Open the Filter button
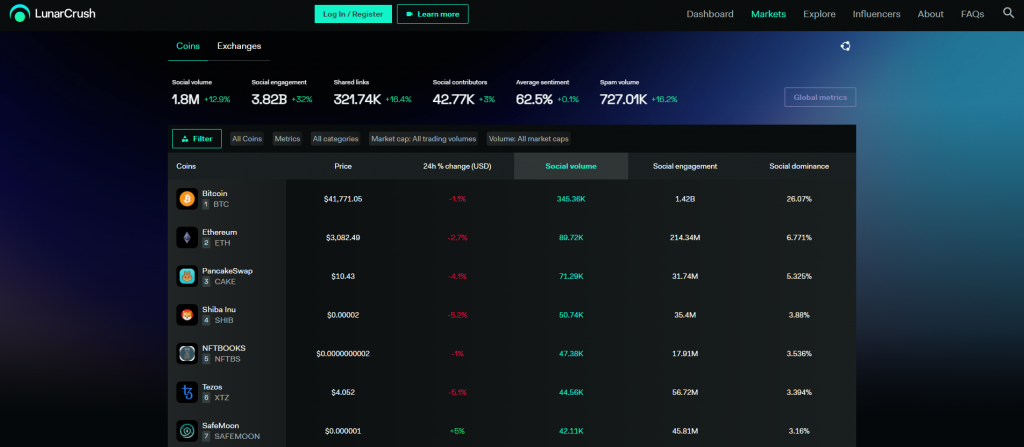Image resolution: width=1024 pixels, height=447 pixels. (197, 139)
